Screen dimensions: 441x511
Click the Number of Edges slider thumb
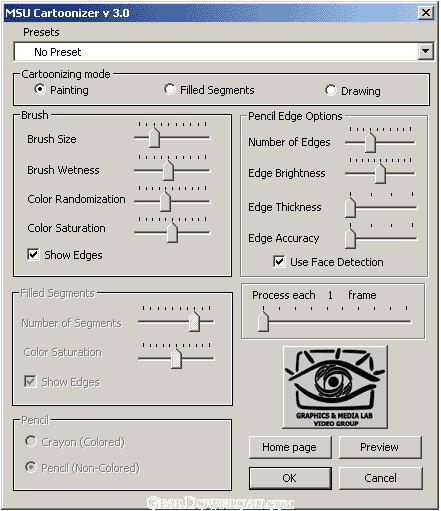(x=370, y=142)
